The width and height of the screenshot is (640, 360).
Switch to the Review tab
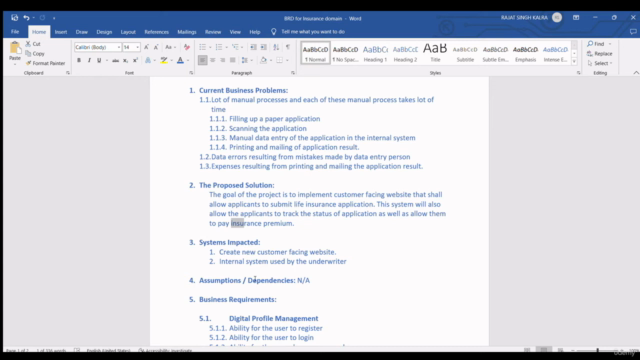213,32
